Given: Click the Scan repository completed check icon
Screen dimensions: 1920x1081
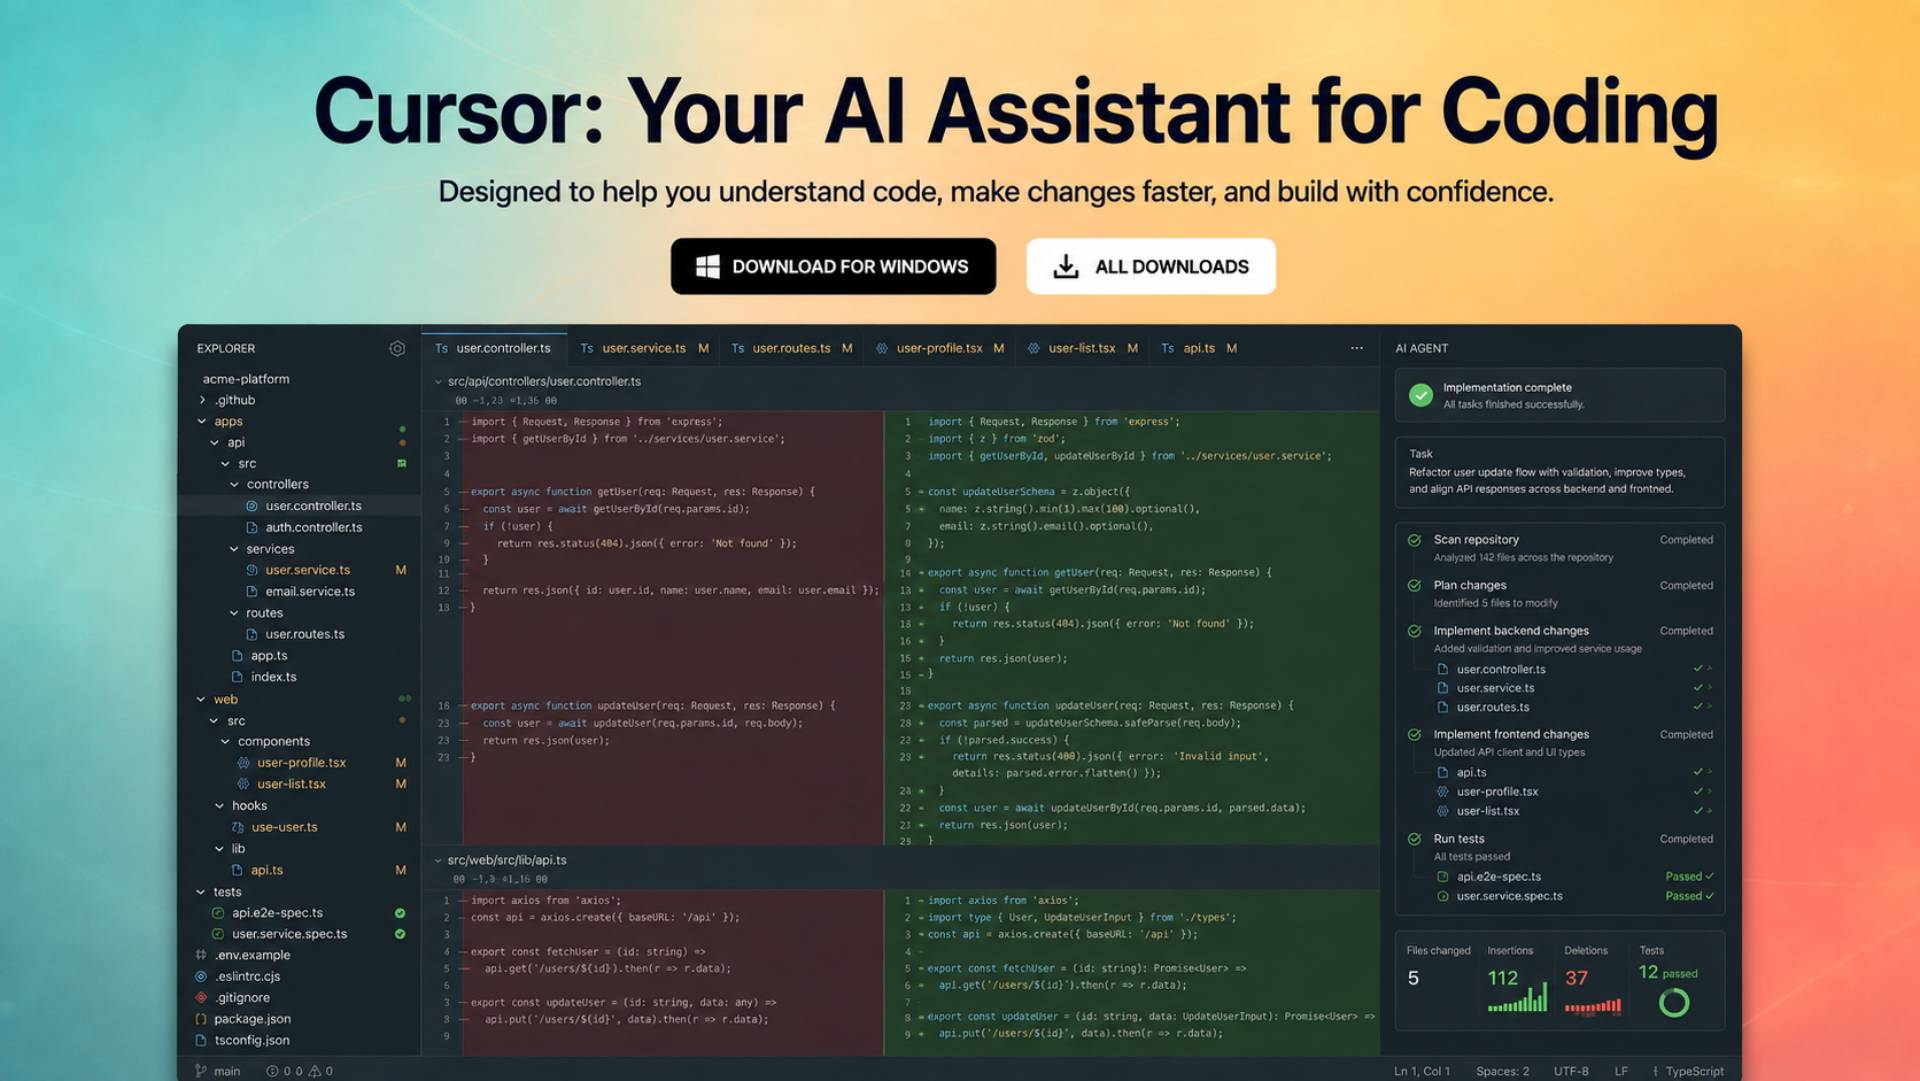Looking at the screenshot, I should coord(1414,540).
